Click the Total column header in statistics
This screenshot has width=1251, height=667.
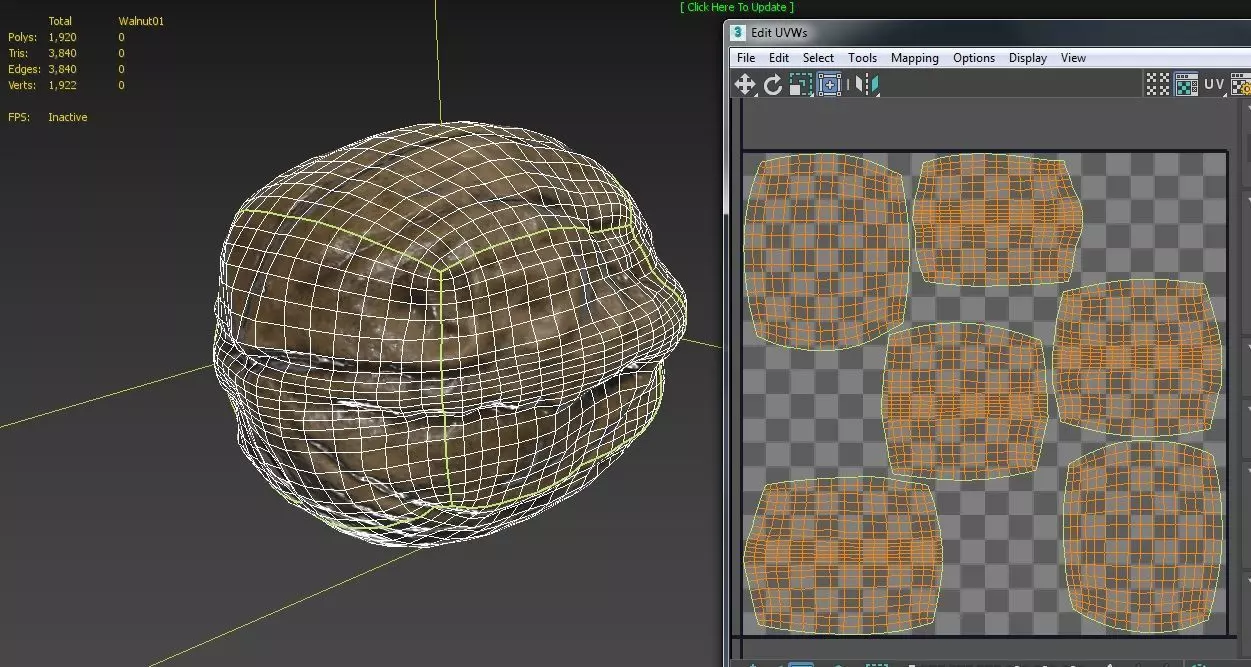point(60,21)
